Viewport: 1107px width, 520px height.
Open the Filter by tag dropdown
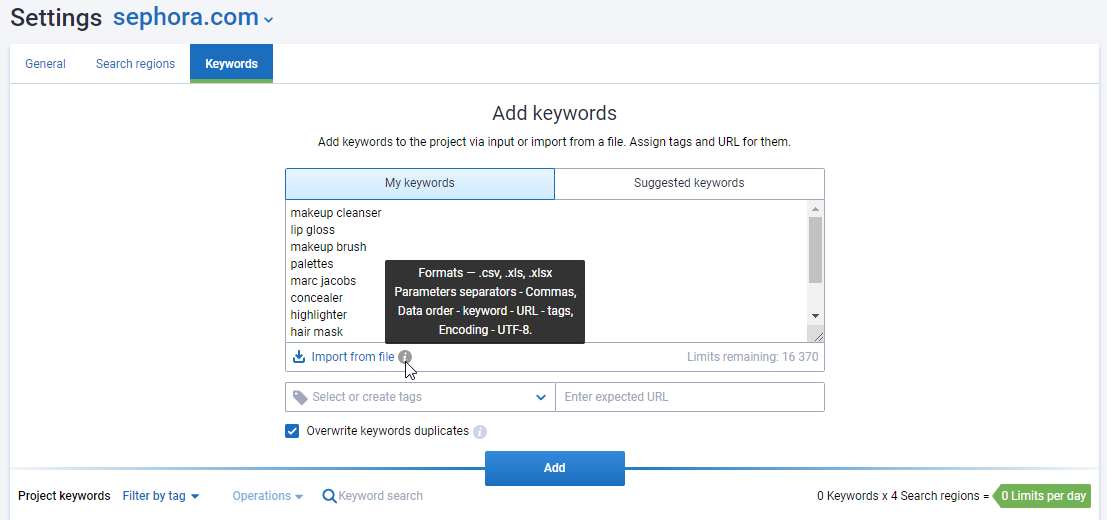pyautogui.click(x=161, y=496)
